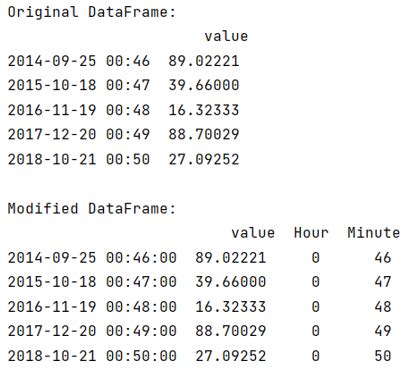
Task: Click Hour value 0 in the 2017-12-20 row
Action: point(316,331)
